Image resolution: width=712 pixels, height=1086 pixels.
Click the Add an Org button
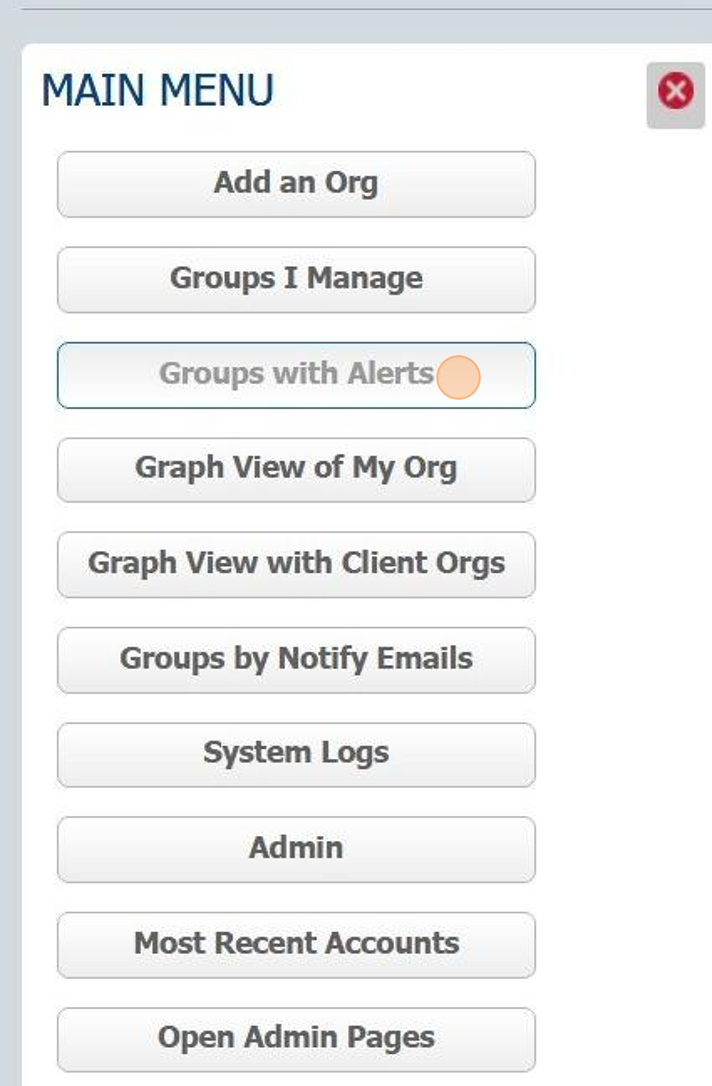coord(296,184)
